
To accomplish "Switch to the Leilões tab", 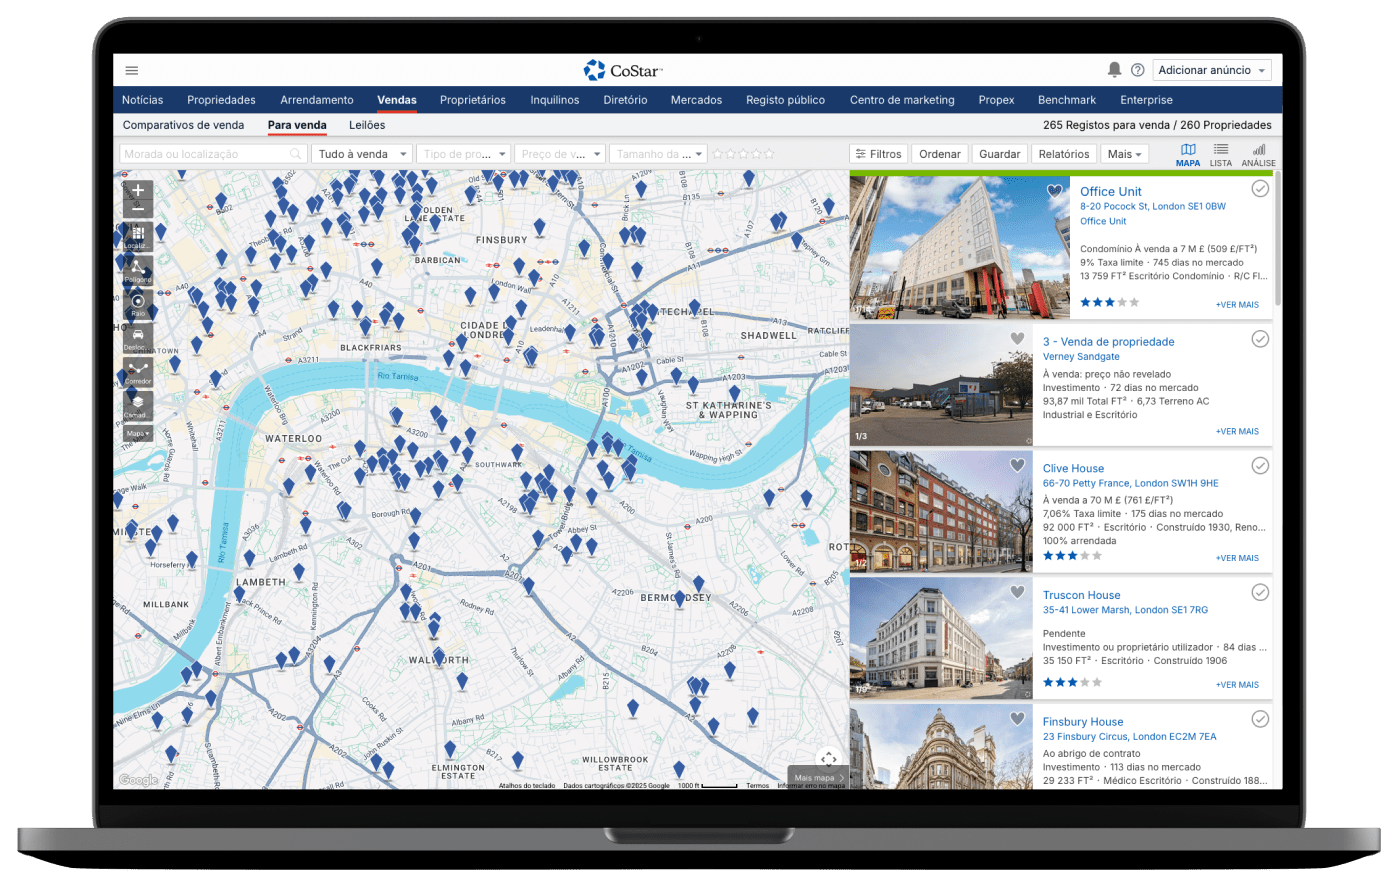I will coord(367,125).
